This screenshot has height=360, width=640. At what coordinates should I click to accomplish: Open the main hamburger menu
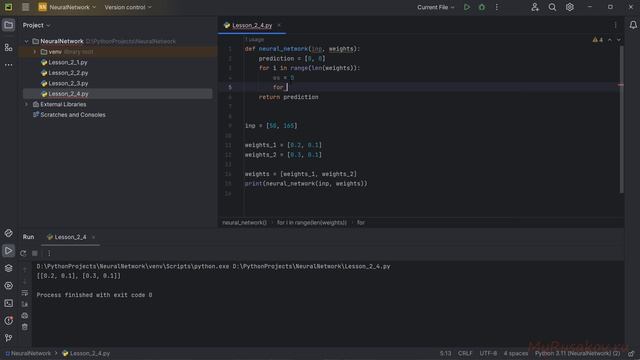pyautogui.click(x=25, y=7)
